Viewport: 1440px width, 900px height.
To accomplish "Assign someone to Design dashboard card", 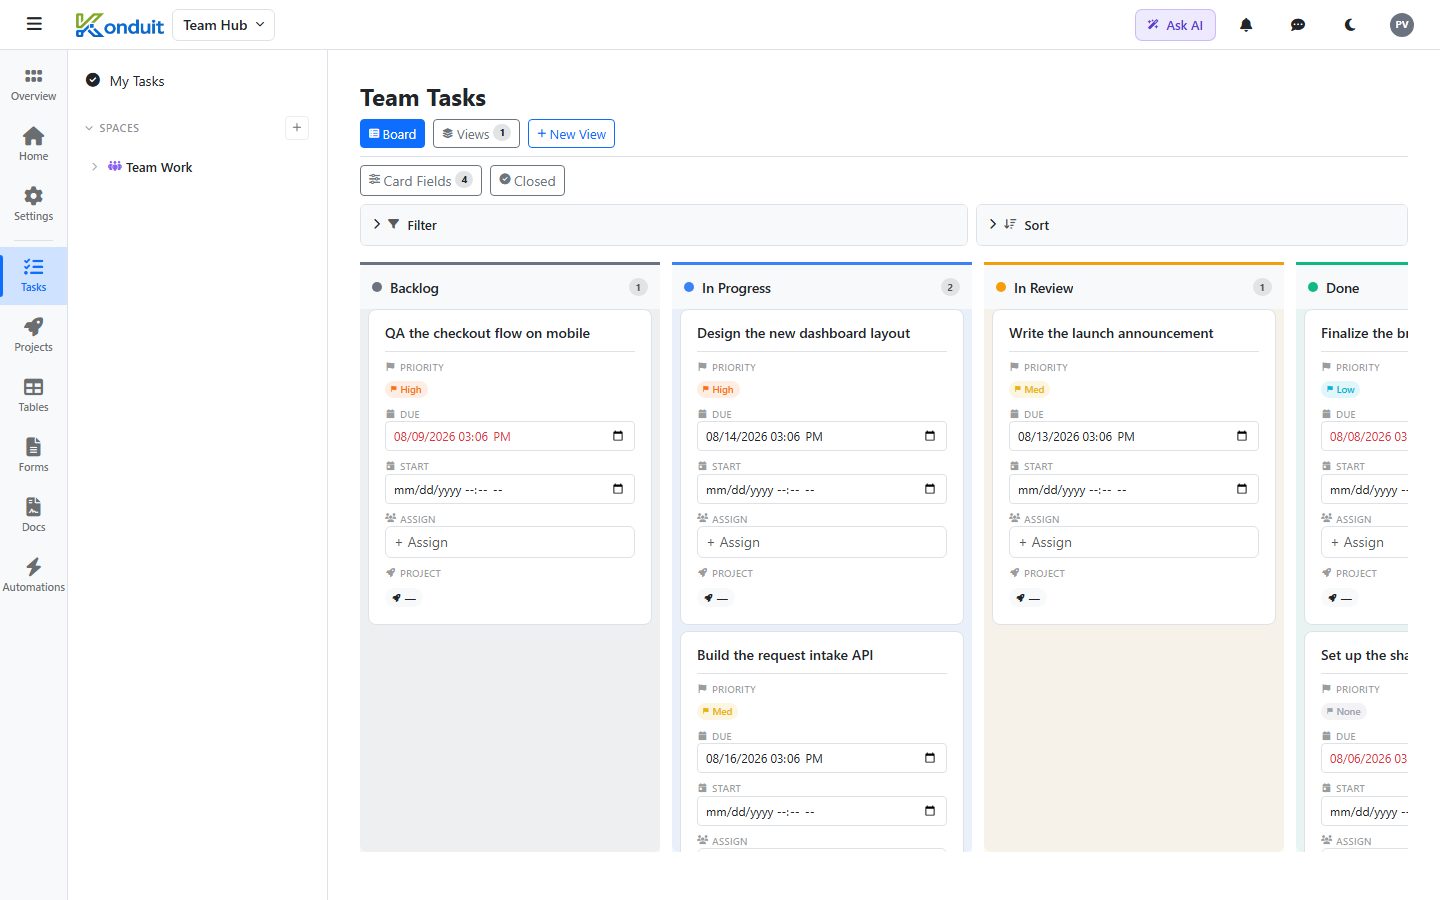I will (822, 542).
